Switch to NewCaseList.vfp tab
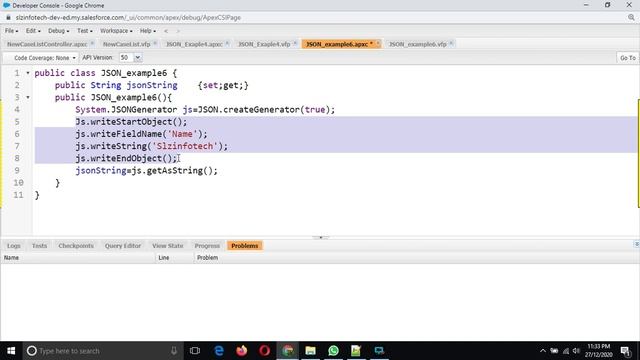This screenshot has height=360, width=640. [127, 44]
